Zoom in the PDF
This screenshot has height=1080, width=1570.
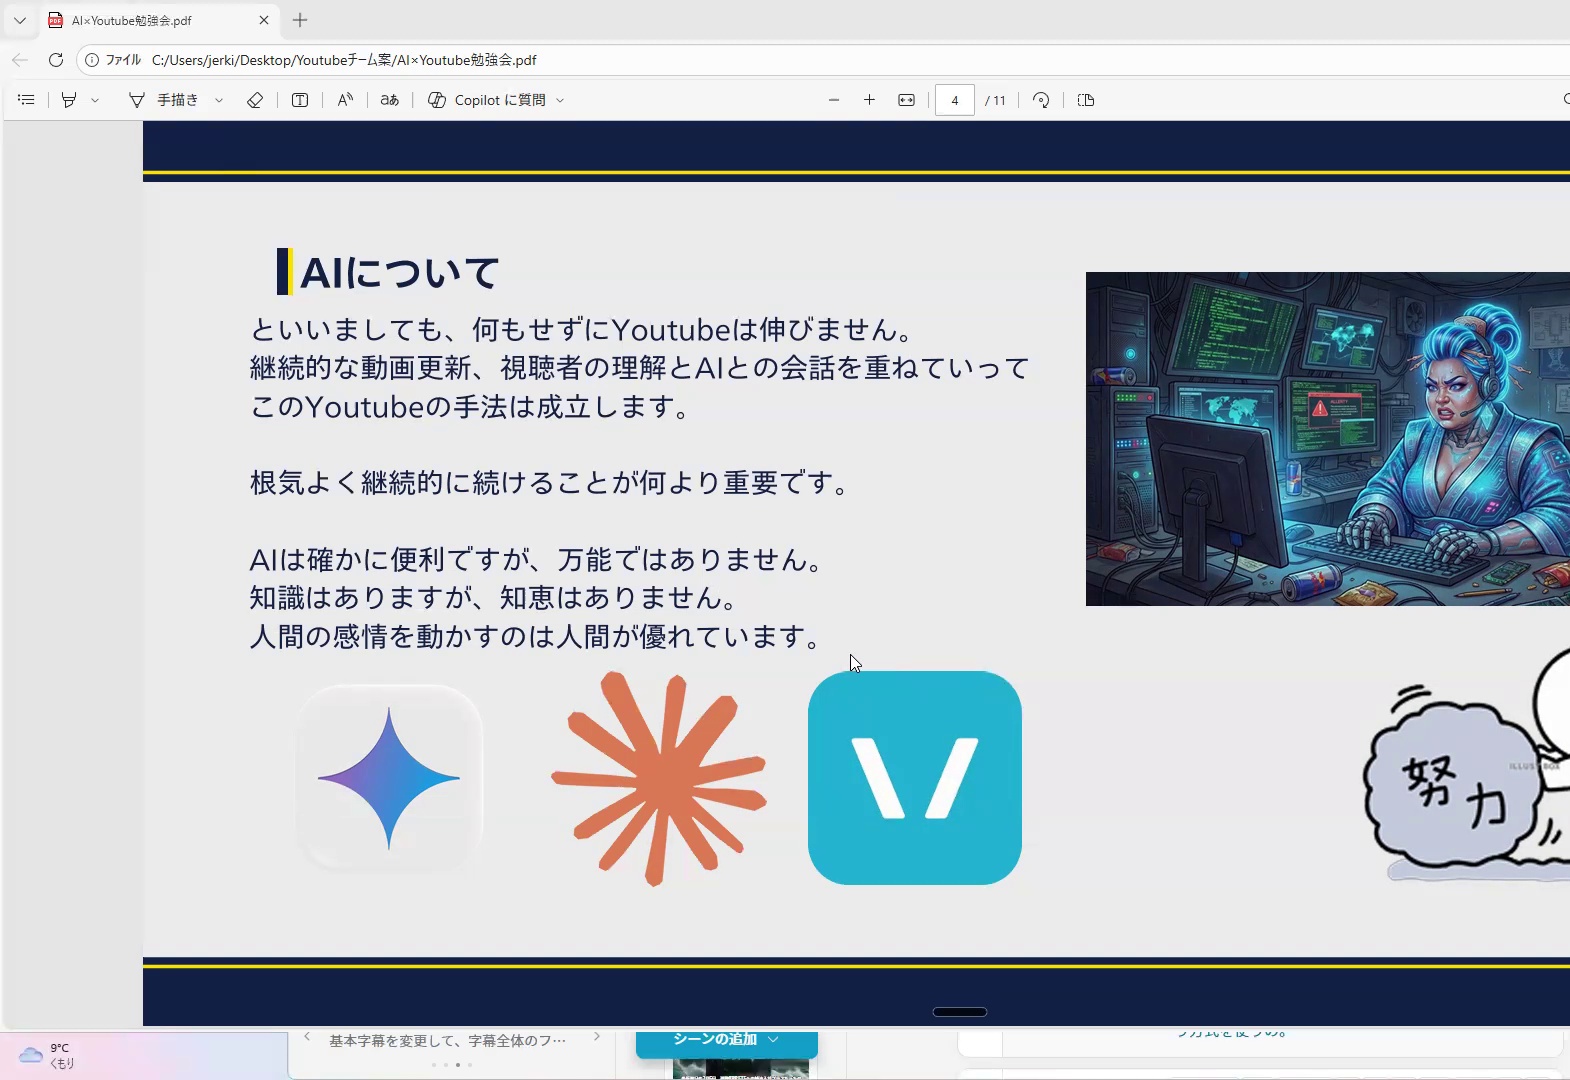pyautogui.click(x=870, y=100)
